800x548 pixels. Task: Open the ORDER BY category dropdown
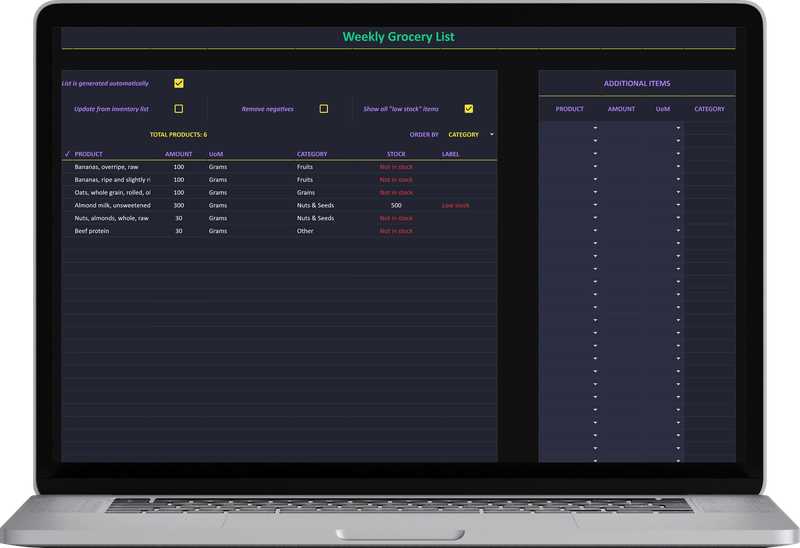492,135
